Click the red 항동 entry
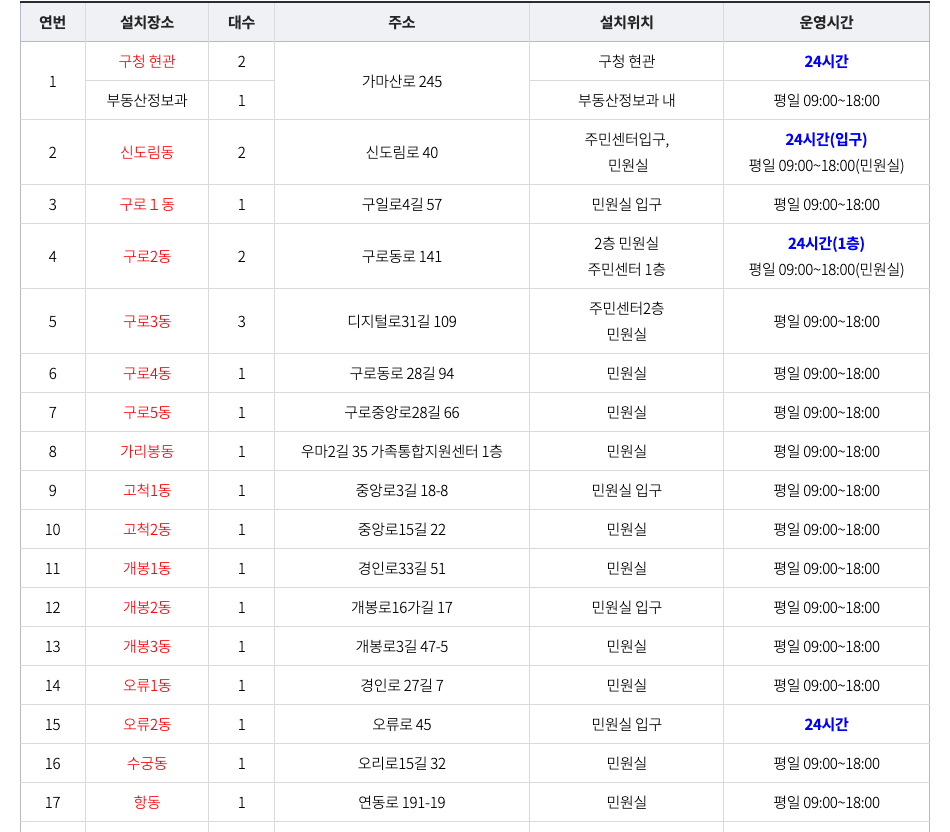The height and width of the screenshot is (832, 950). click(147, 802)
